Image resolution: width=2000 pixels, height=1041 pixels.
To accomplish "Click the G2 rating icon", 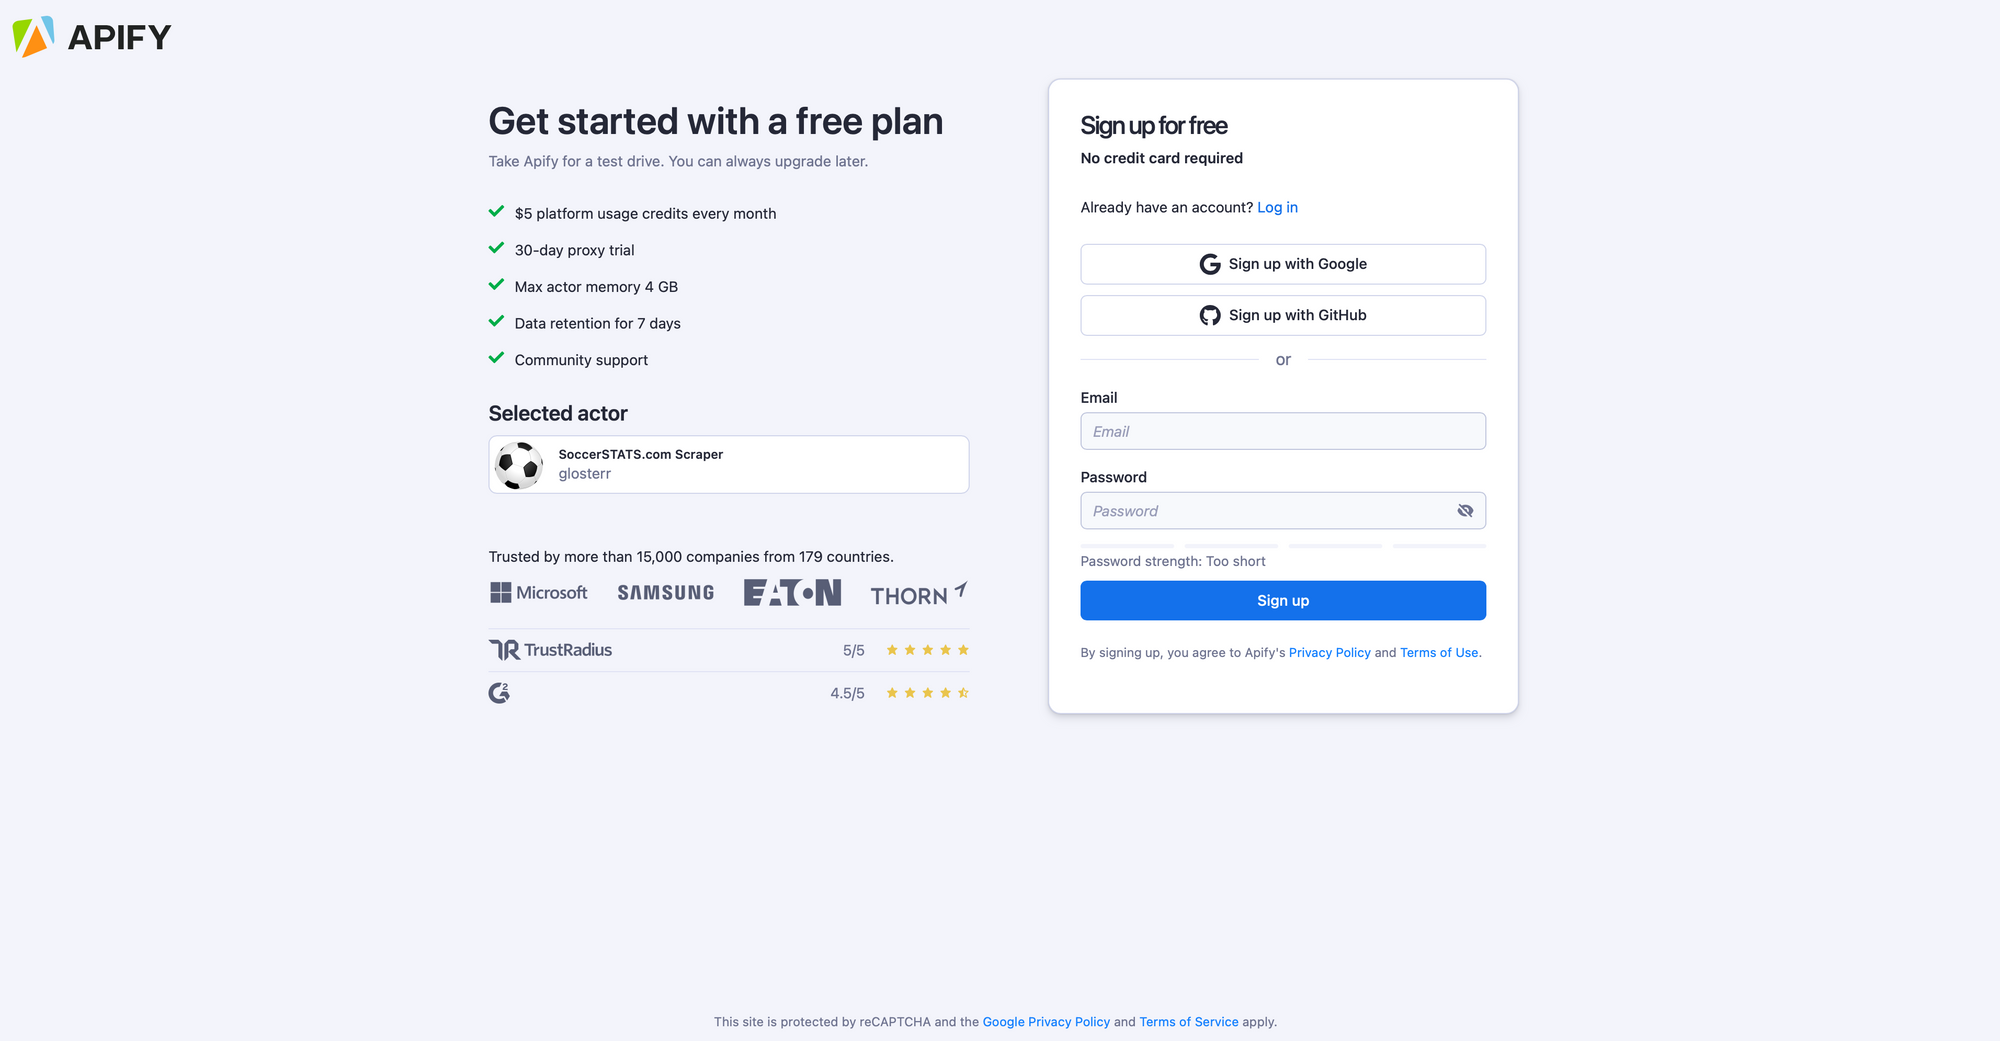I will [x=499, y=691].
